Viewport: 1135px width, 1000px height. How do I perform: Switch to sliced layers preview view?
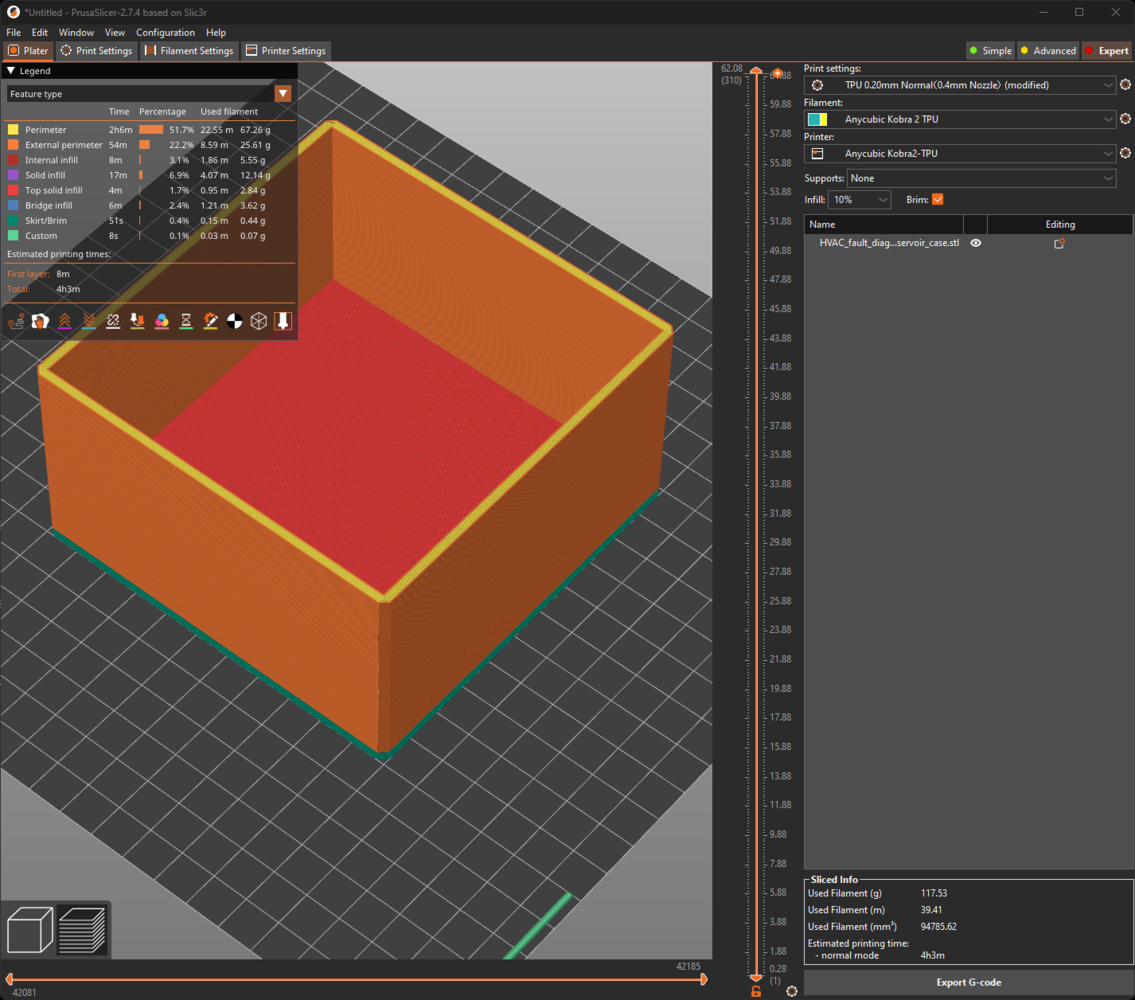pyautogui.click(x=82, y=929)
